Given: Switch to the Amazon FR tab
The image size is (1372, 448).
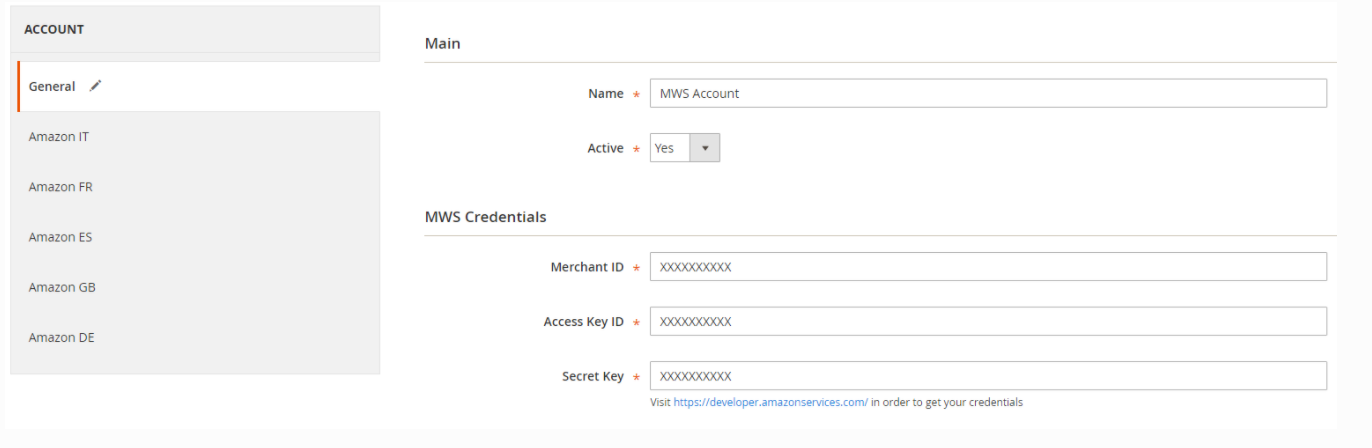Looking at the screenshot, I should click(196, 187).
